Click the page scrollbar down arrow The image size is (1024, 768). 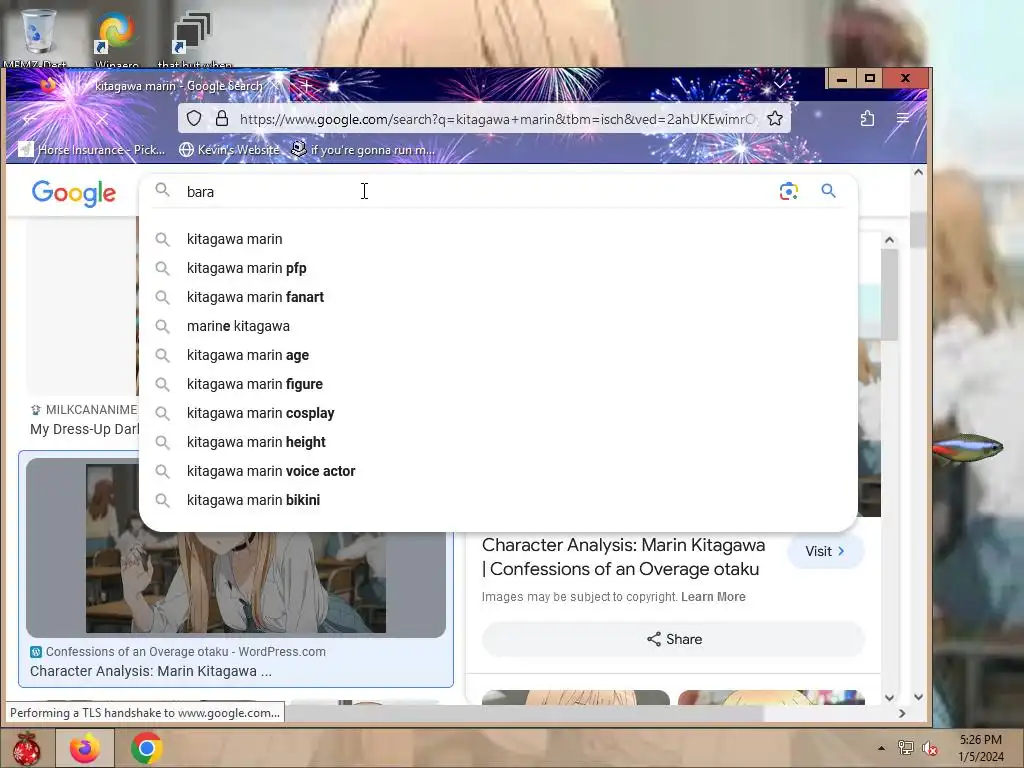(918, 697)
